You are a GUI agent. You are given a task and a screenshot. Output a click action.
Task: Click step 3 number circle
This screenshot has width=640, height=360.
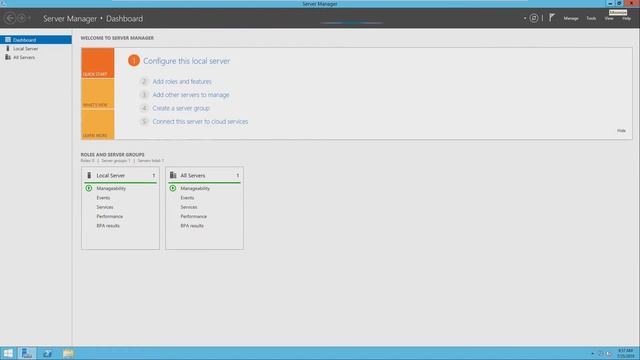[x=144, y=95]
